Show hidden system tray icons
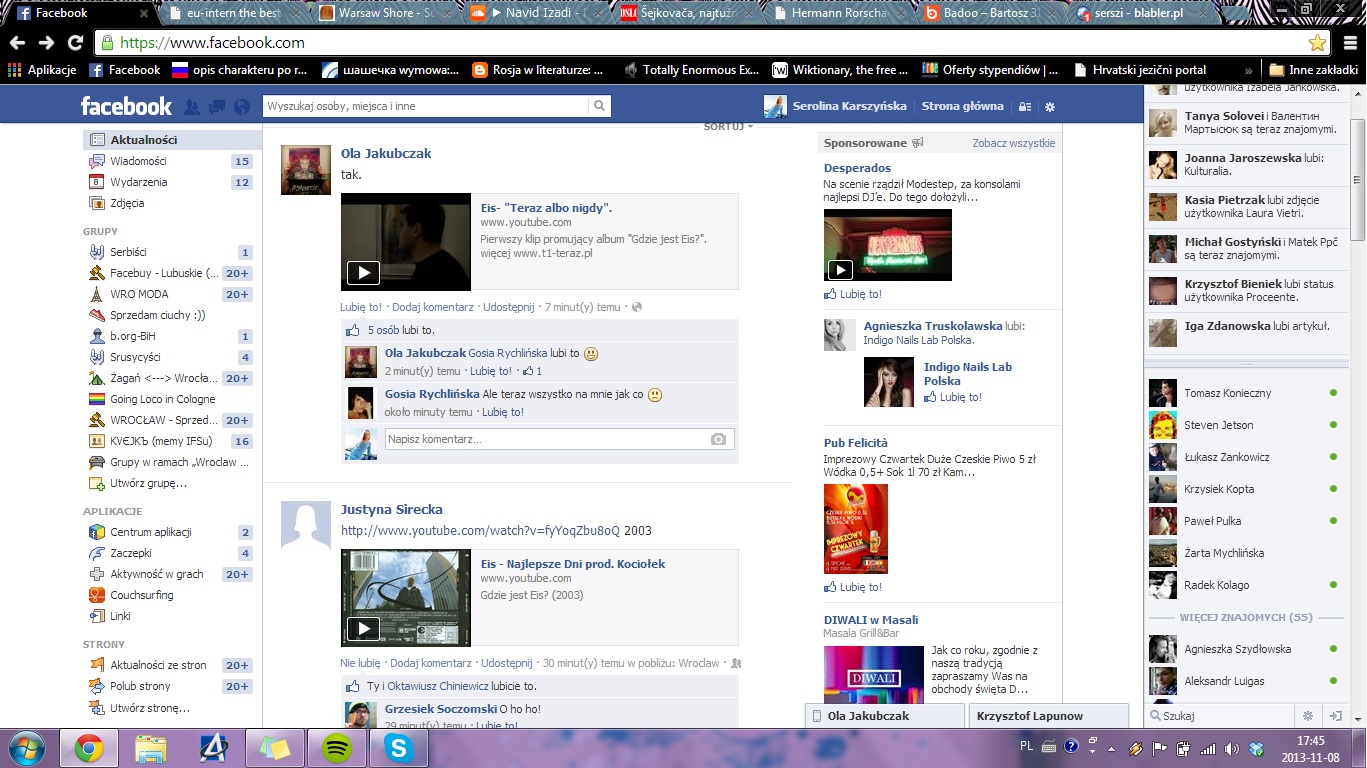Image resolution: width=1367 pixels, height=768 pixels. tap(1092, 748)
